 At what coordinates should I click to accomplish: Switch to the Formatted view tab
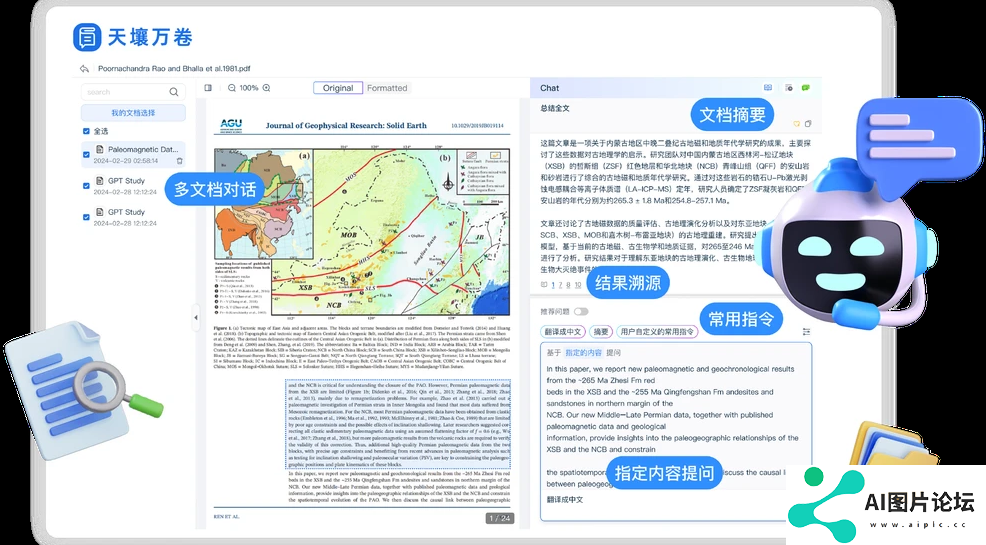(x=387, y=88)
